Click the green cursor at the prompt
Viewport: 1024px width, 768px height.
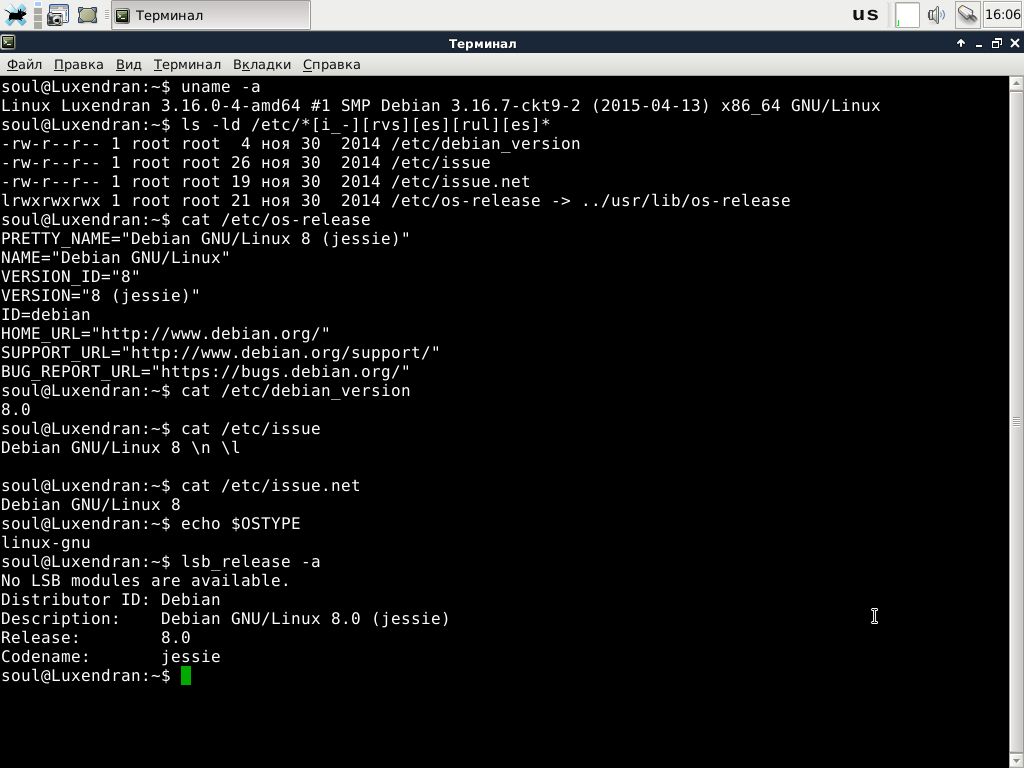tap(186, 675)
